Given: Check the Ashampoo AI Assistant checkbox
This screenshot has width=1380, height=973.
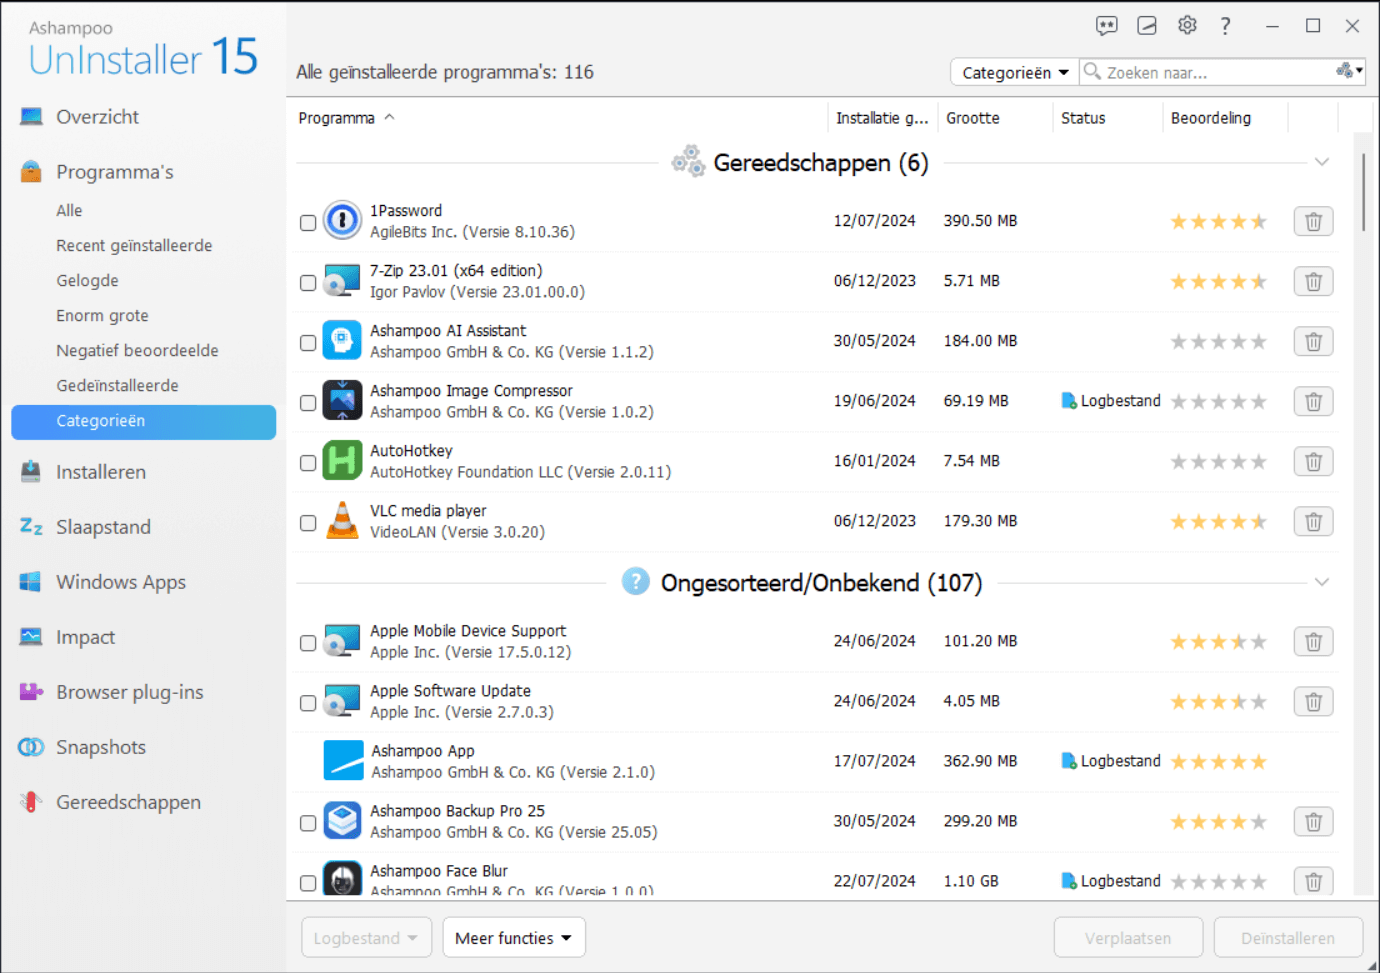Looking at the screenshot, I should 308,342.
